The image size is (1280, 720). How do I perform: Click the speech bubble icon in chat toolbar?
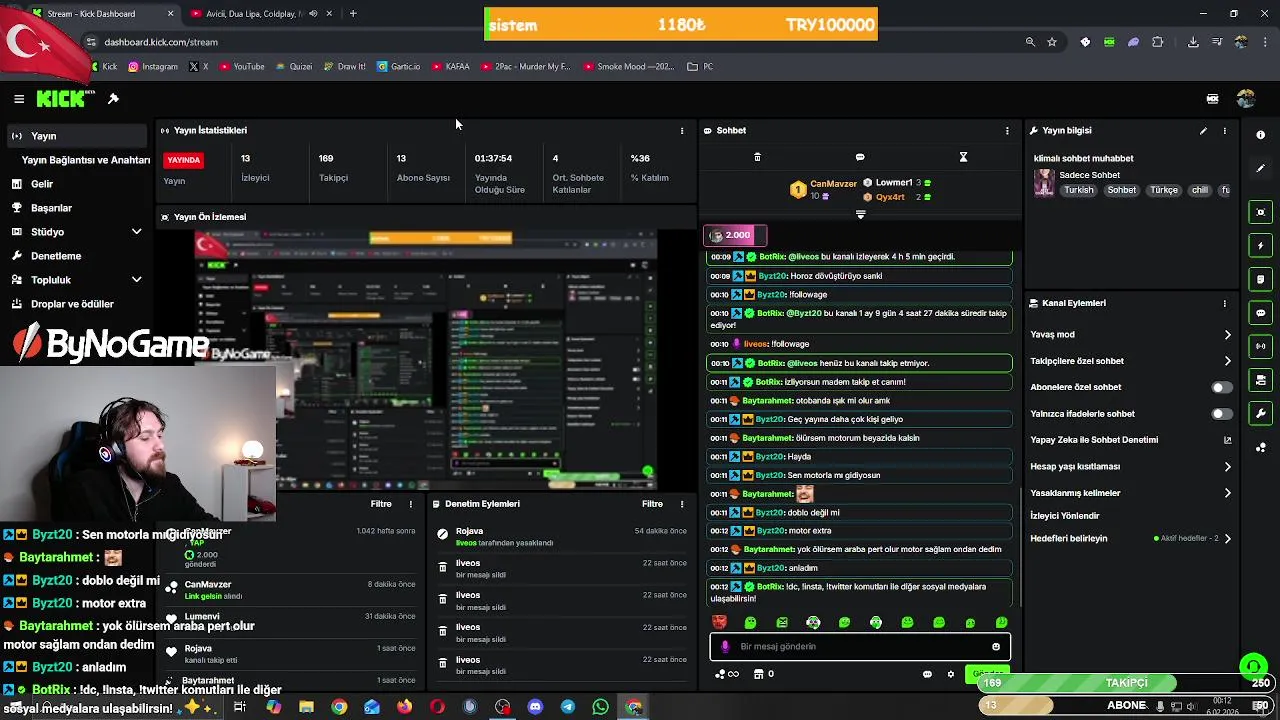(x=860, y=157)
